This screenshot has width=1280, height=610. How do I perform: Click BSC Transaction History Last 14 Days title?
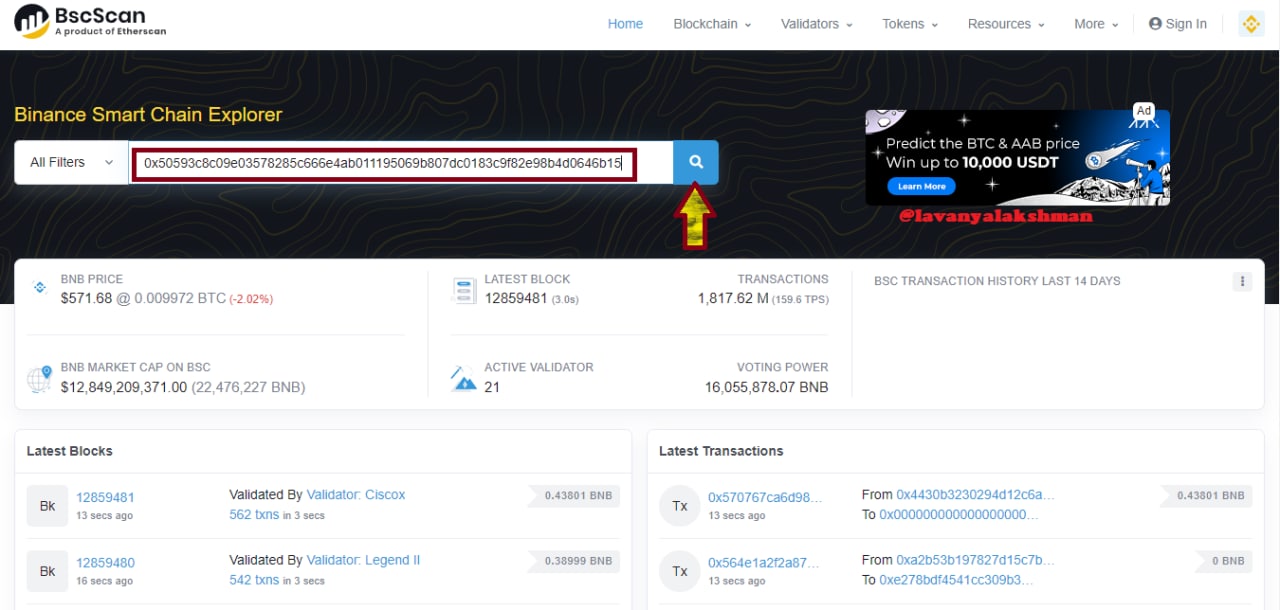997,281
